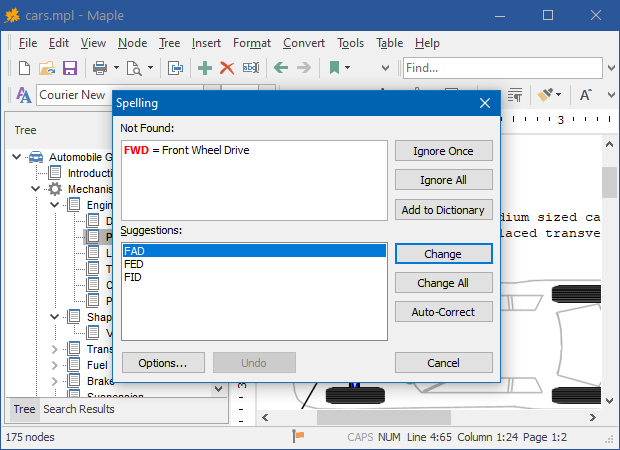Viewport: 620px width, 450px height.
Task: Click into the Find input field
Action: tap(502, 68)
